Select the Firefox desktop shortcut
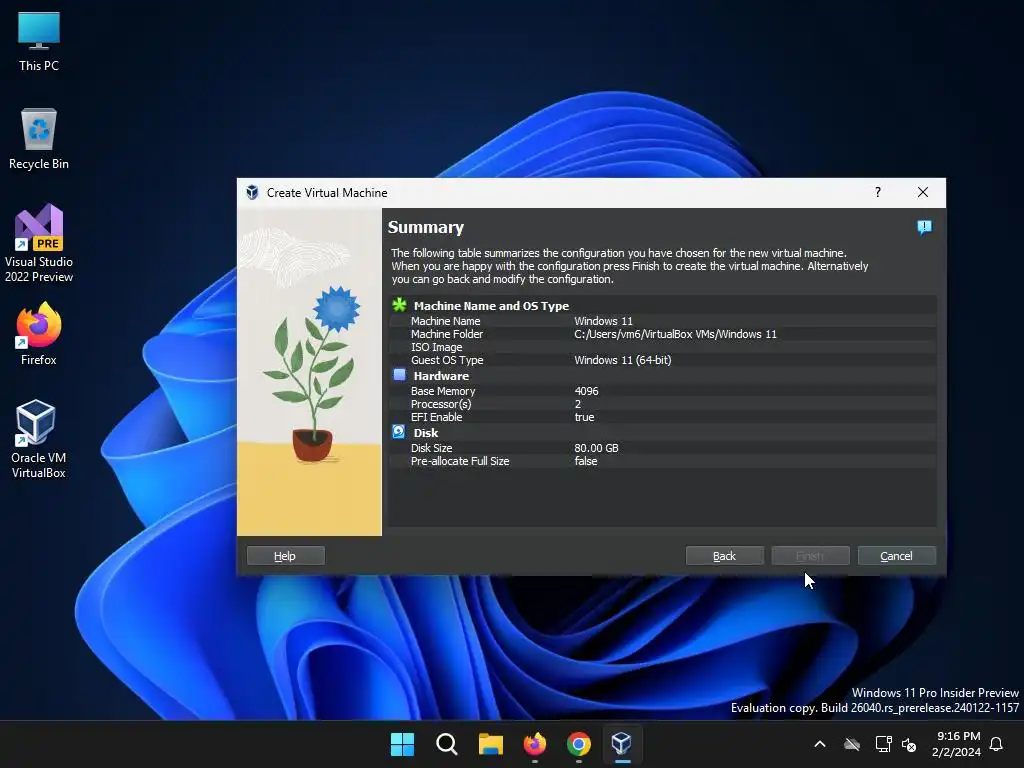1024x768 pixels. pyautogui.click(x=39, y=334)
